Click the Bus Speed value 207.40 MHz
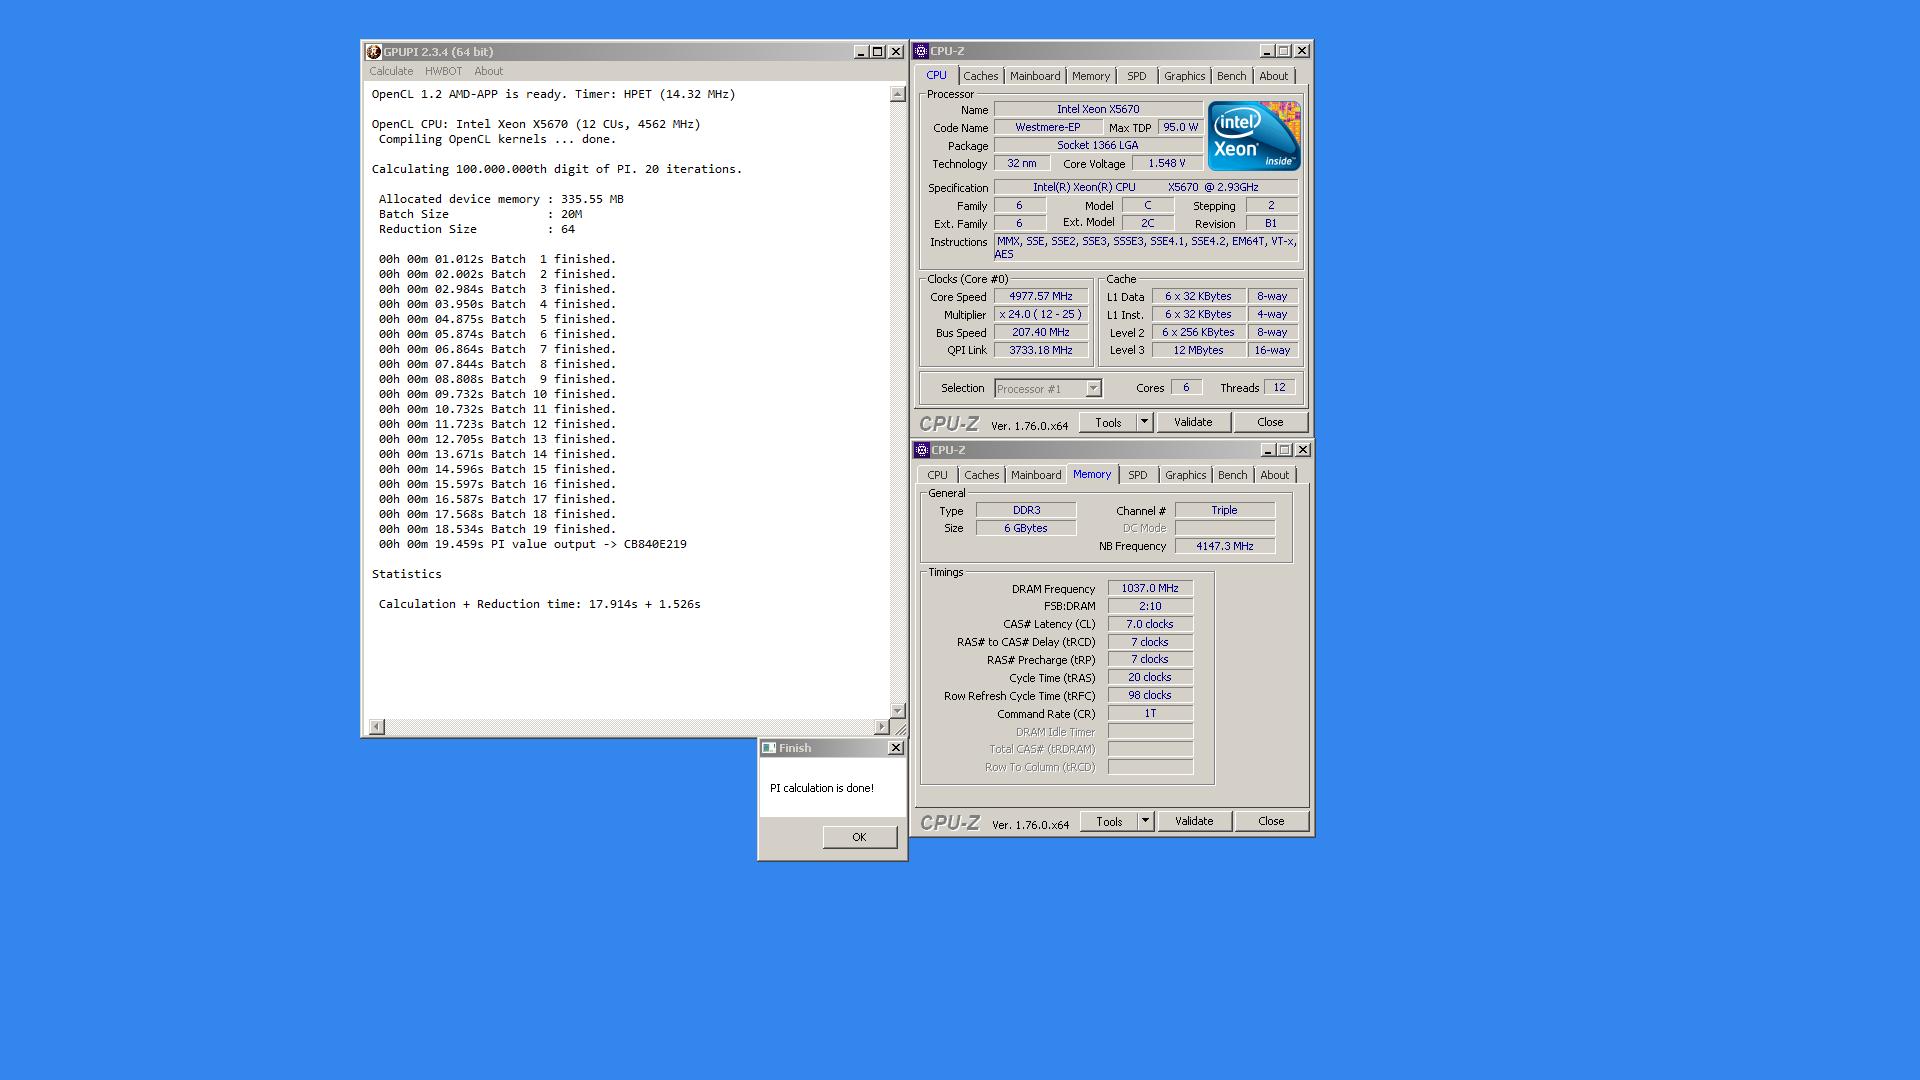 click(1041, 333)
